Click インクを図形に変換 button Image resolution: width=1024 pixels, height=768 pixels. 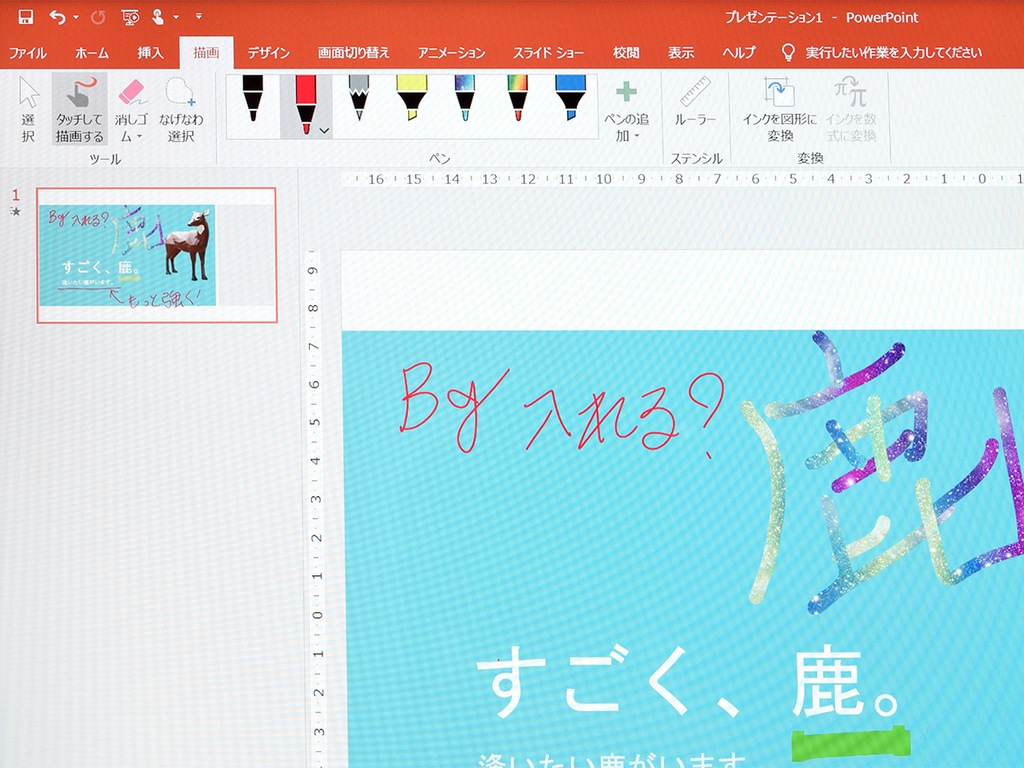pyautogui.click(x=779, y=109)
